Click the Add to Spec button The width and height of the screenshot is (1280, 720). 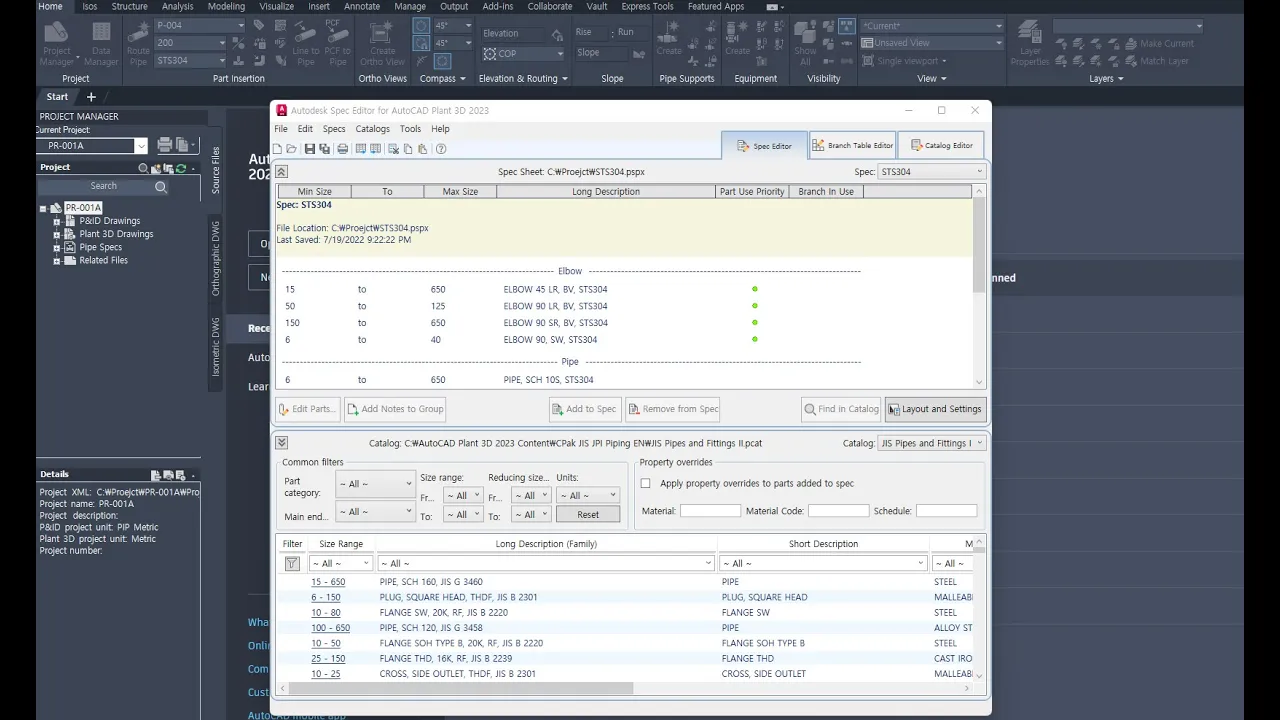[x=584, y=409]
